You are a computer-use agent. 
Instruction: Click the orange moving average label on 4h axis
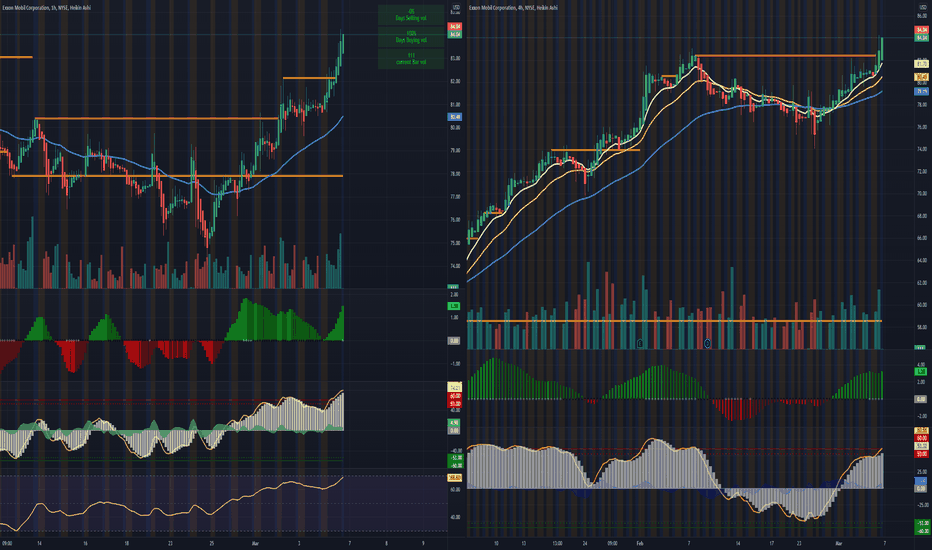921,77
